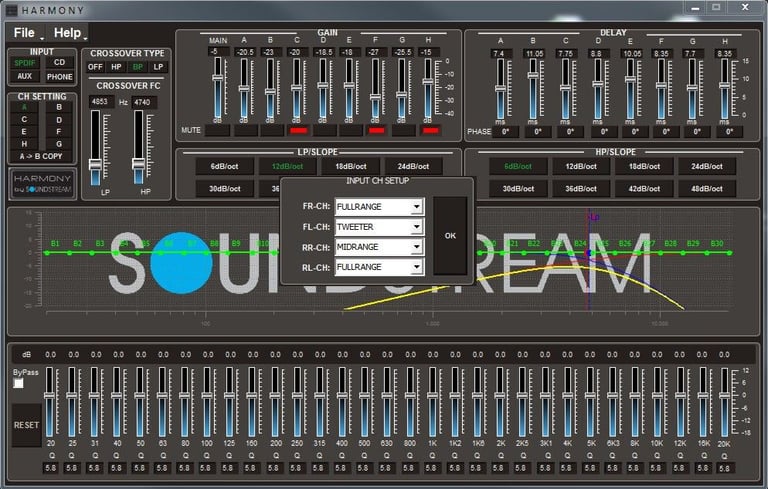The width and height of the screenshot is (768, 489).
Task: Select HP slope 36dB/oct
Action: [x=581, y=189]
